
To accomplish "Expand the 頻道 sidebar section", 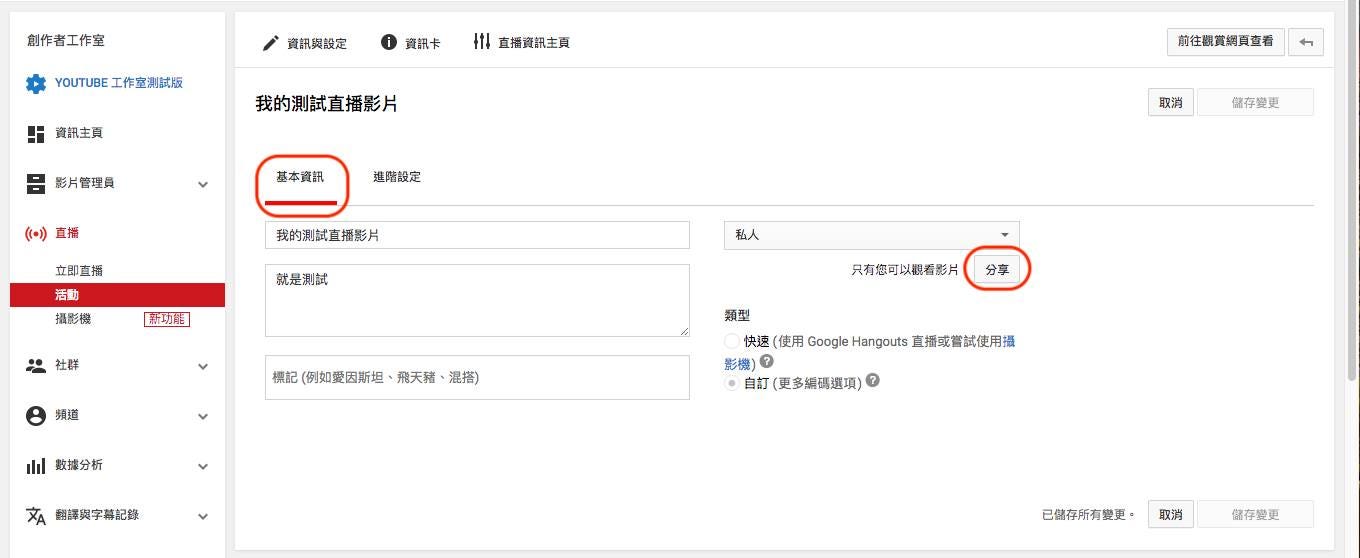I will pos(203,416).
